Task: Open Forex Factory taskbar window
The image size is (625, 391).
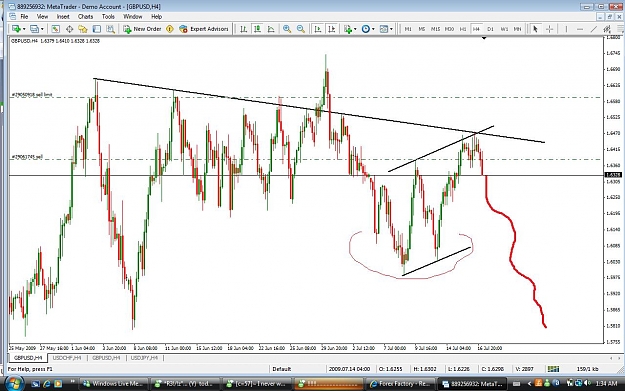Action: pos(401,384)
